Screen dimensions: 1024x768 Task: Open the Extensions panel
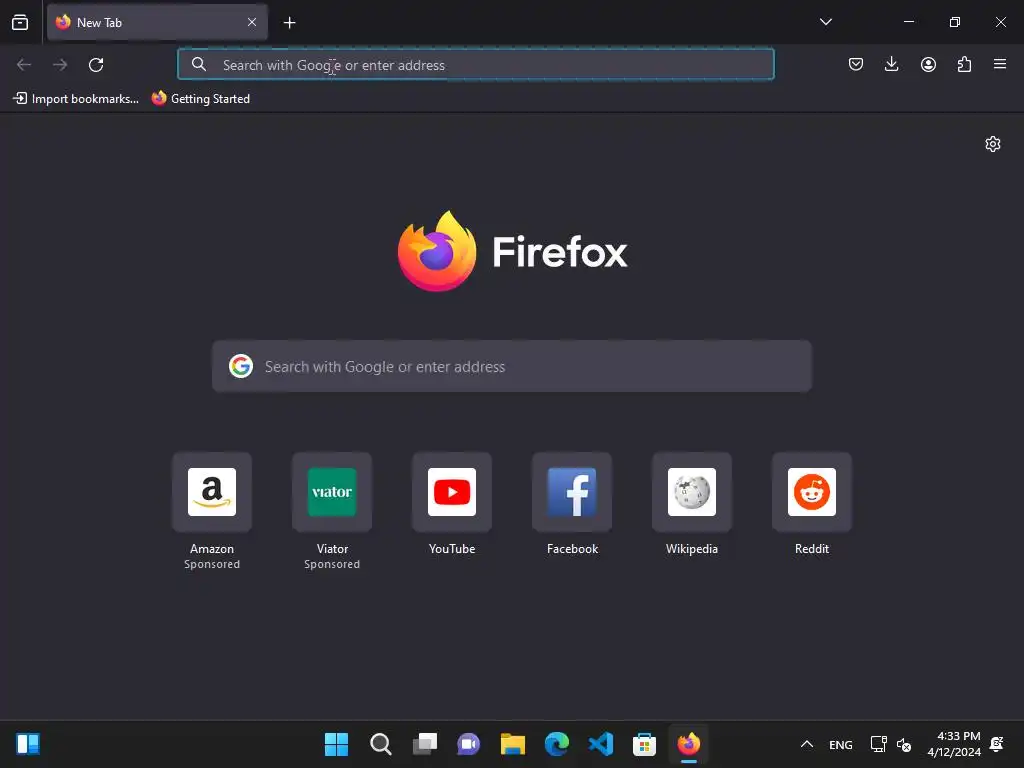click(x=964, y=64)
